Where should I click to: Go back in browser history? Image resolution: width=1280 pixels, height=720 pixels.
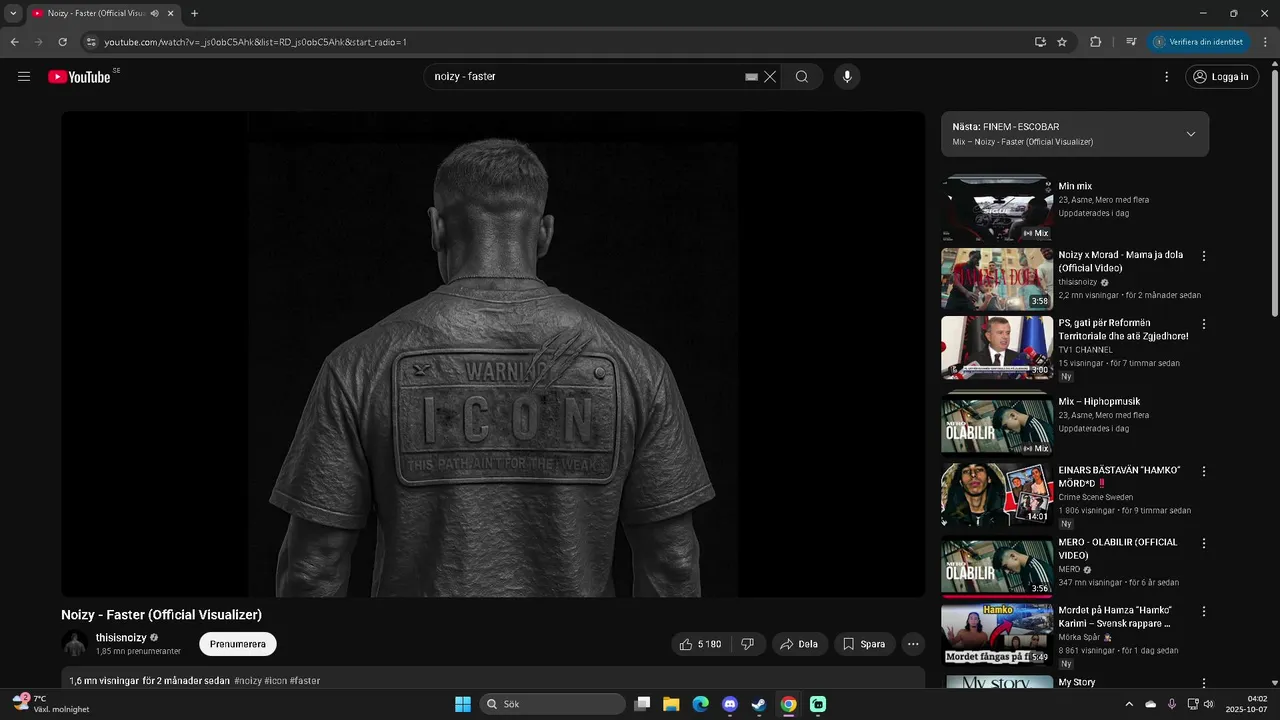click(x=14, y=42)
